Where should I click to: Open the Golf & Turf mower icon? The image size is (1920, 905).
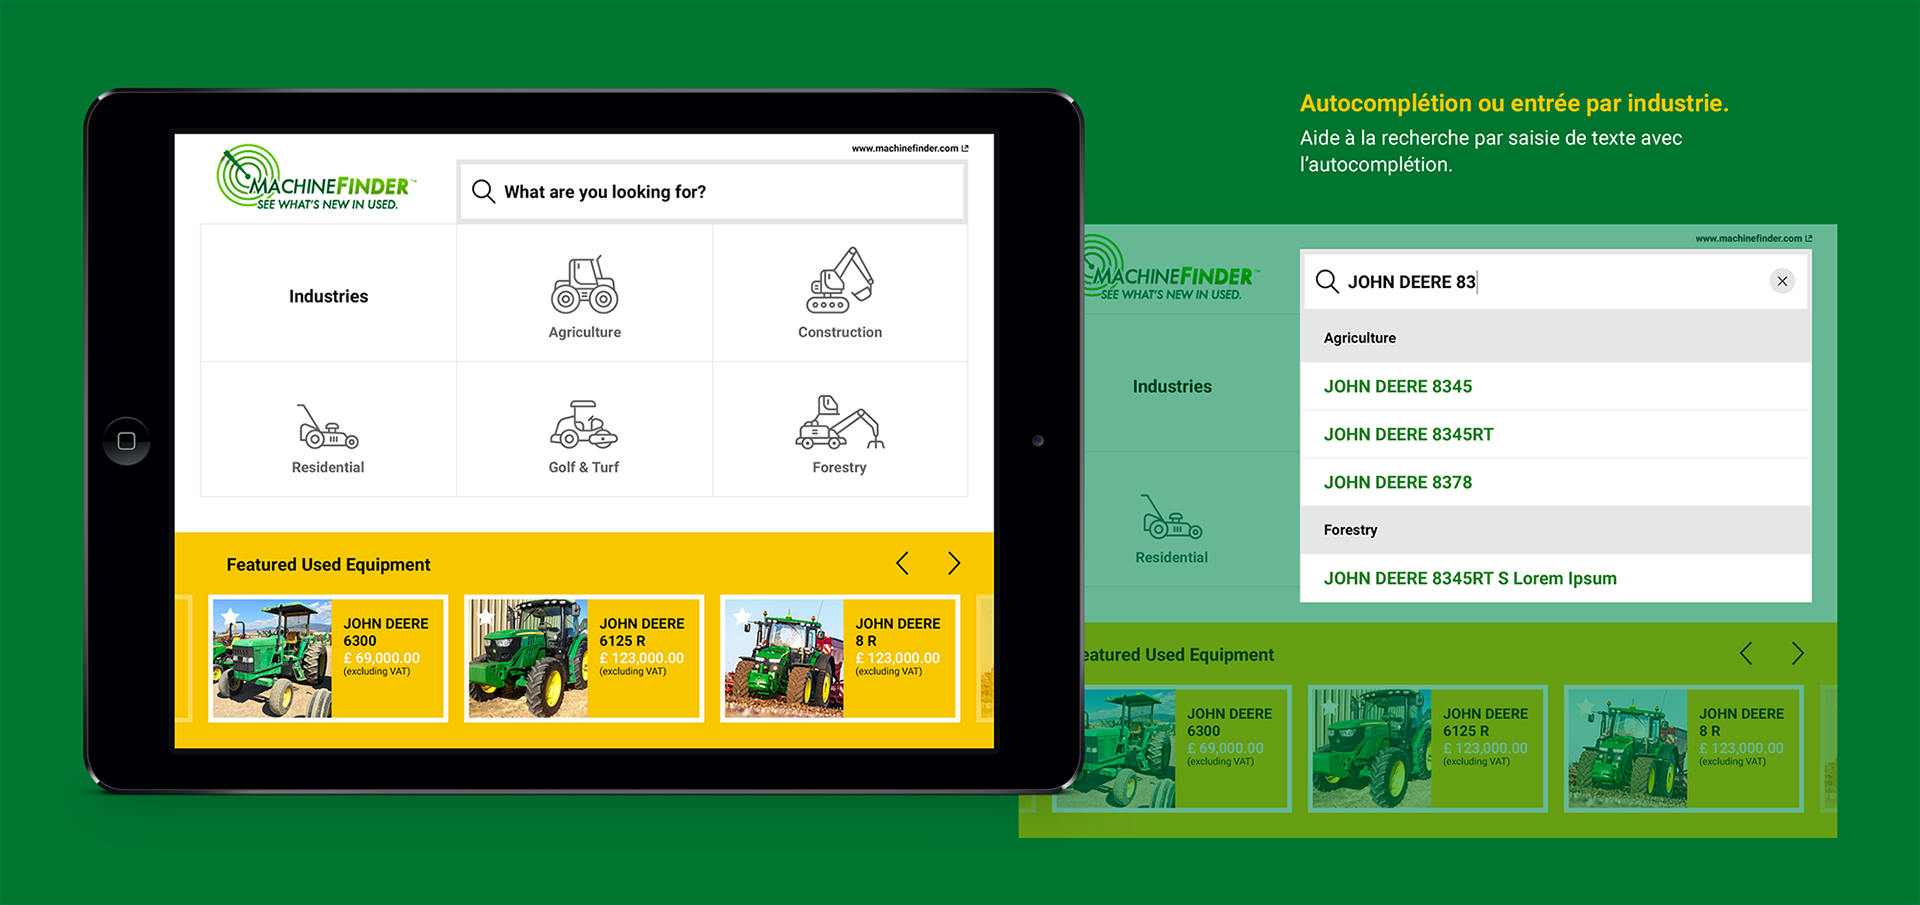coord(584,424)
